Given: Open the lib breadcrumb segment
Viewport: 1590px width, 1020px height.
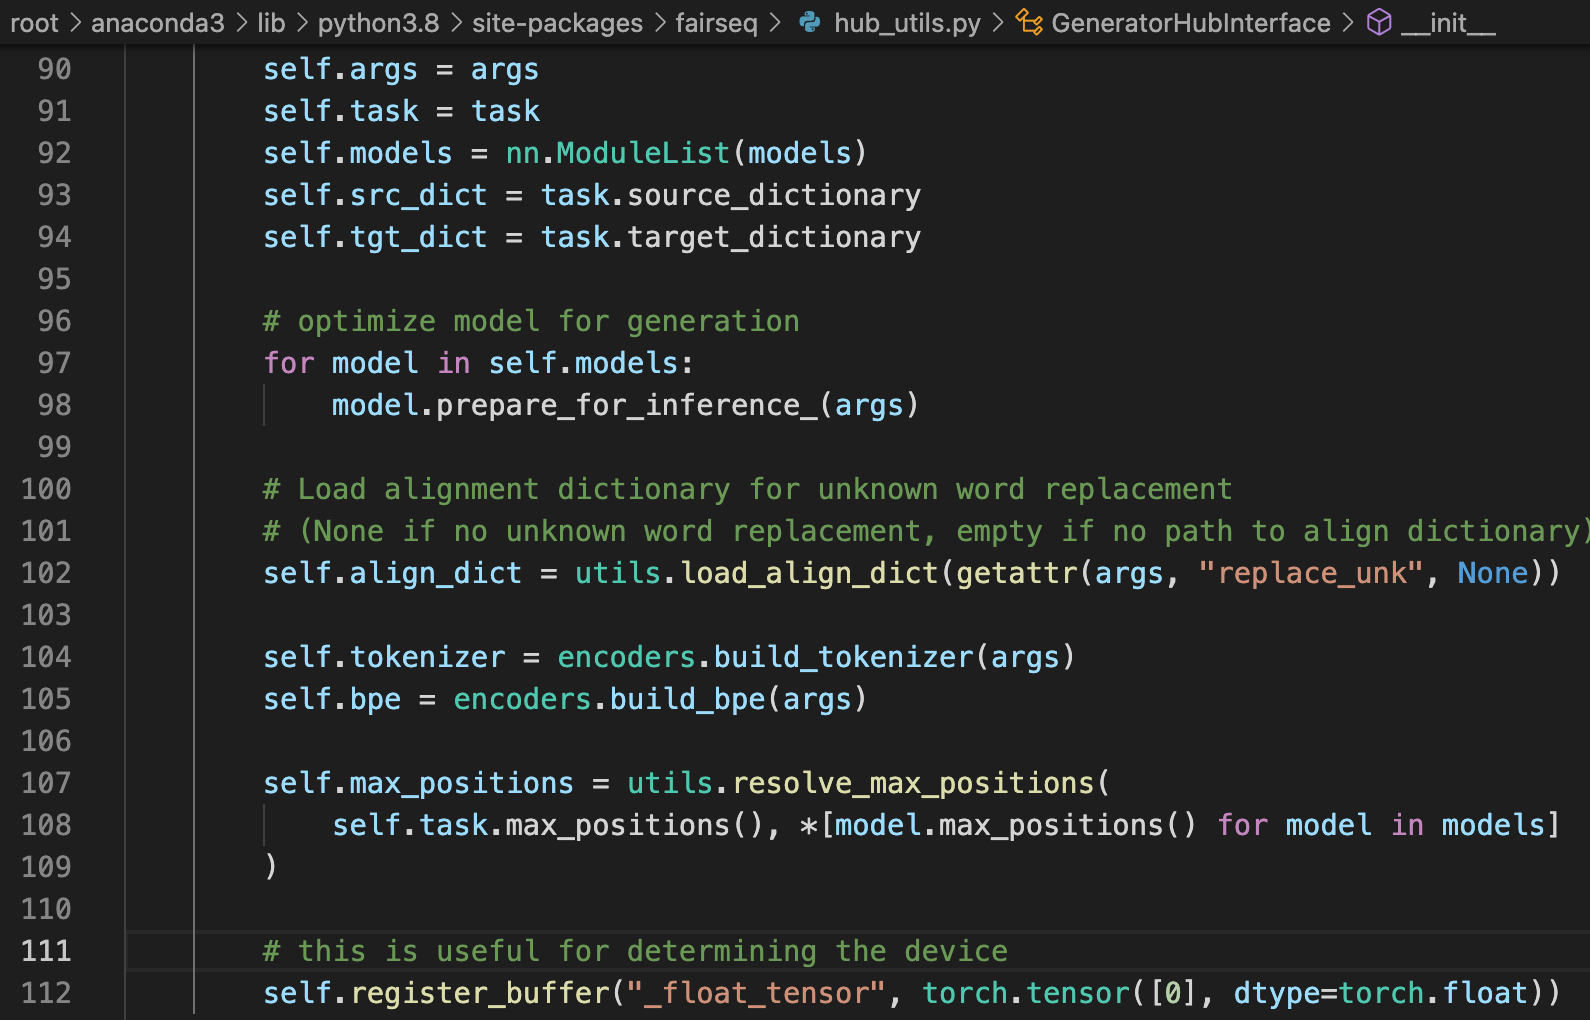Looking at the screenshot, I should click(x=271, y=22).
